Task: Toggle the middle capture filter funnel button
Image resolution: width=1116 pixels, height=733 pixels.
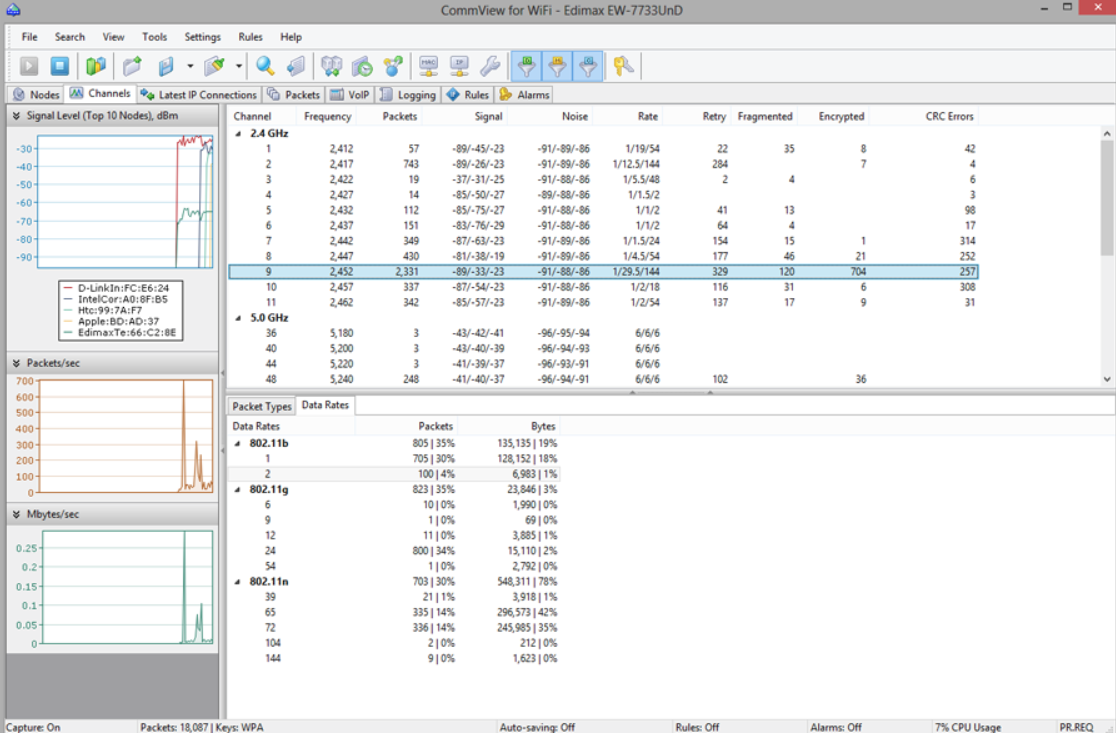Action: click(x=557, y=66)
